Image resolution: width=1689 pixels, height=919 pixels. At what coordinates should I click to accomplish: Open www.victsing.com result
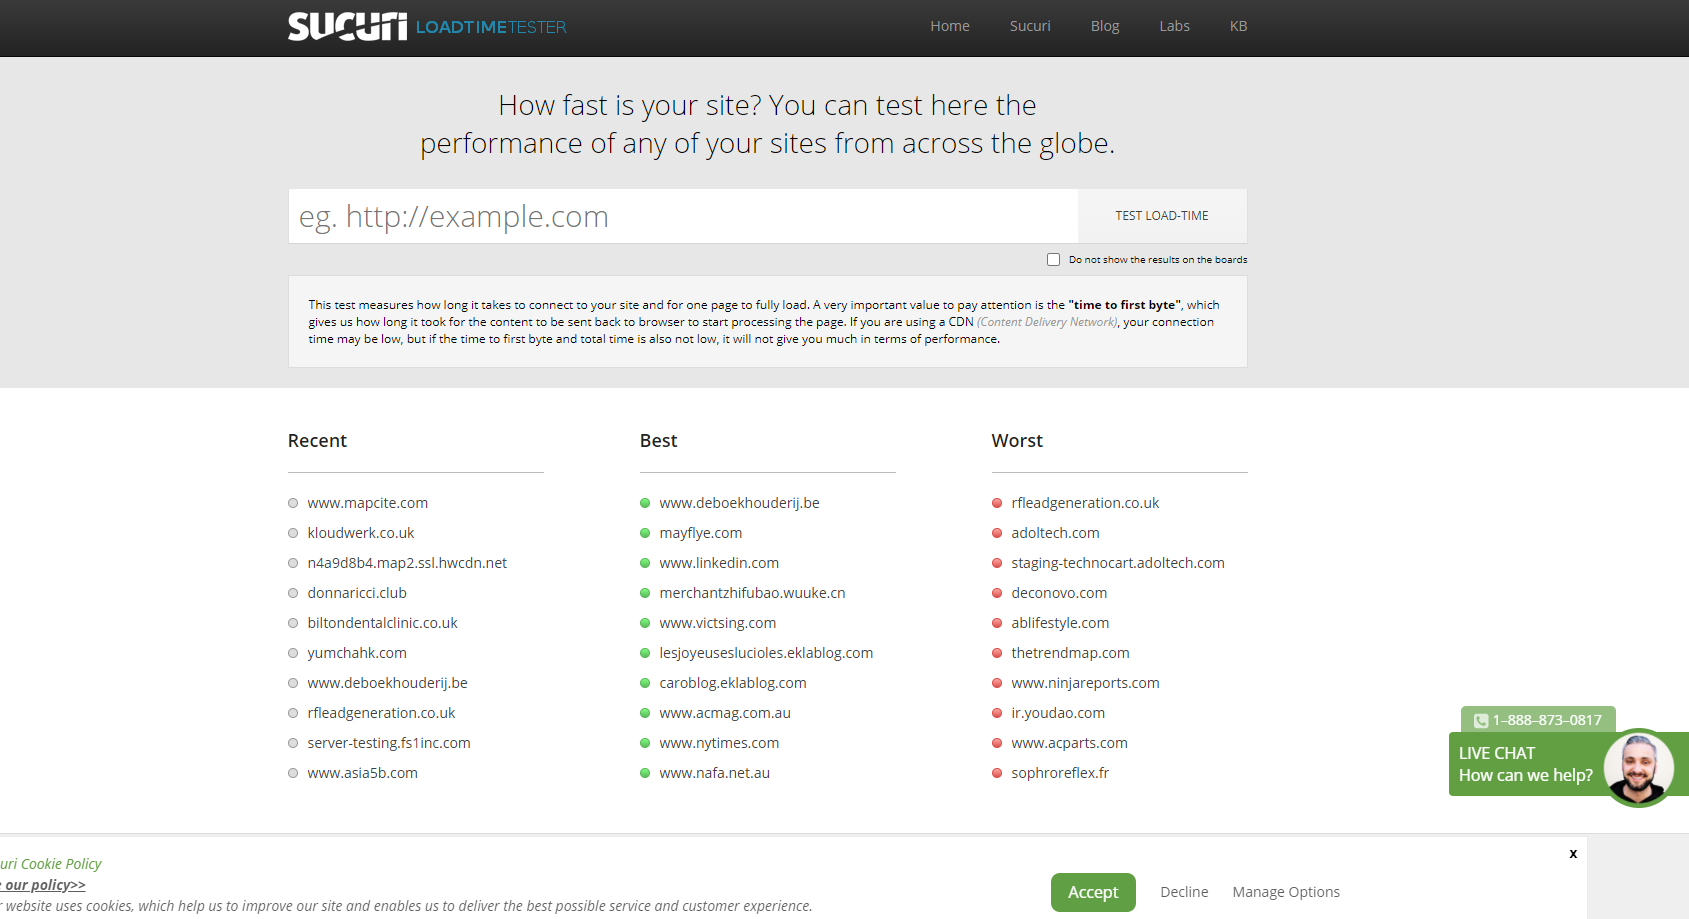pyautogui.click(x=717, y=623)
